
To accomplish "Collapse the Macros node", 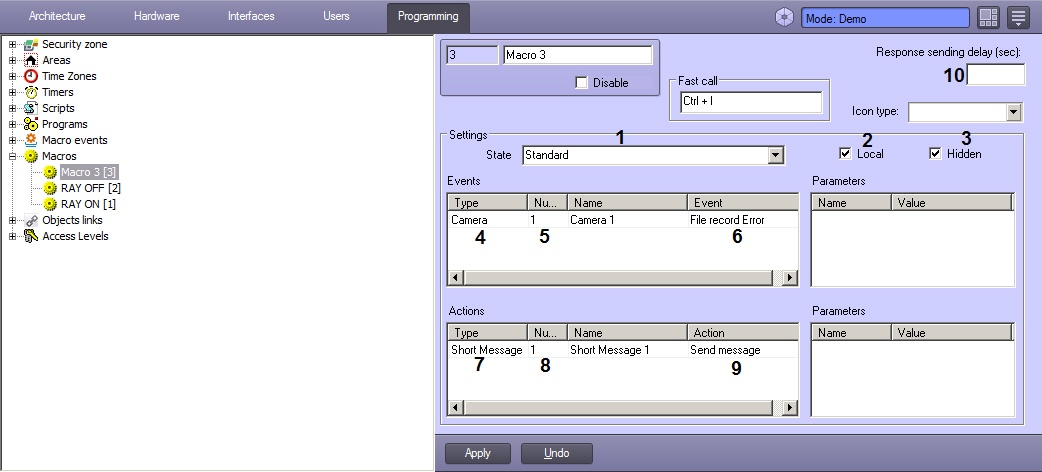I will click(x=12, y=156).
